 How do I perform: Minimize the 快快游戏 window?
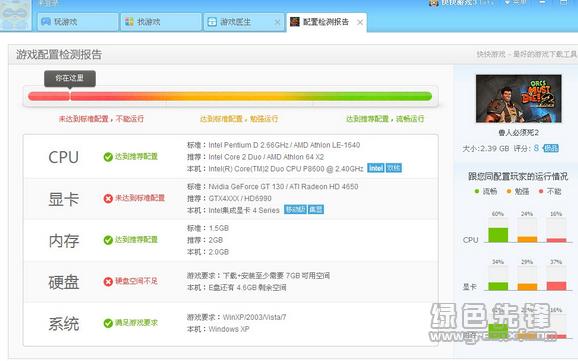click(542, 2)
